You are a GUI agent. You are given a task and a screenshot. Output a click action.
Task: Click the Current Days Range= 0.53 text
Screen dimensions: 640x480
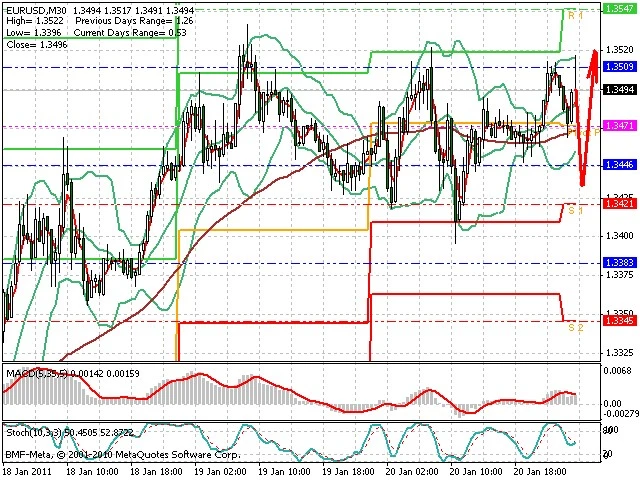pyautogui.click(x=130, y=33)
